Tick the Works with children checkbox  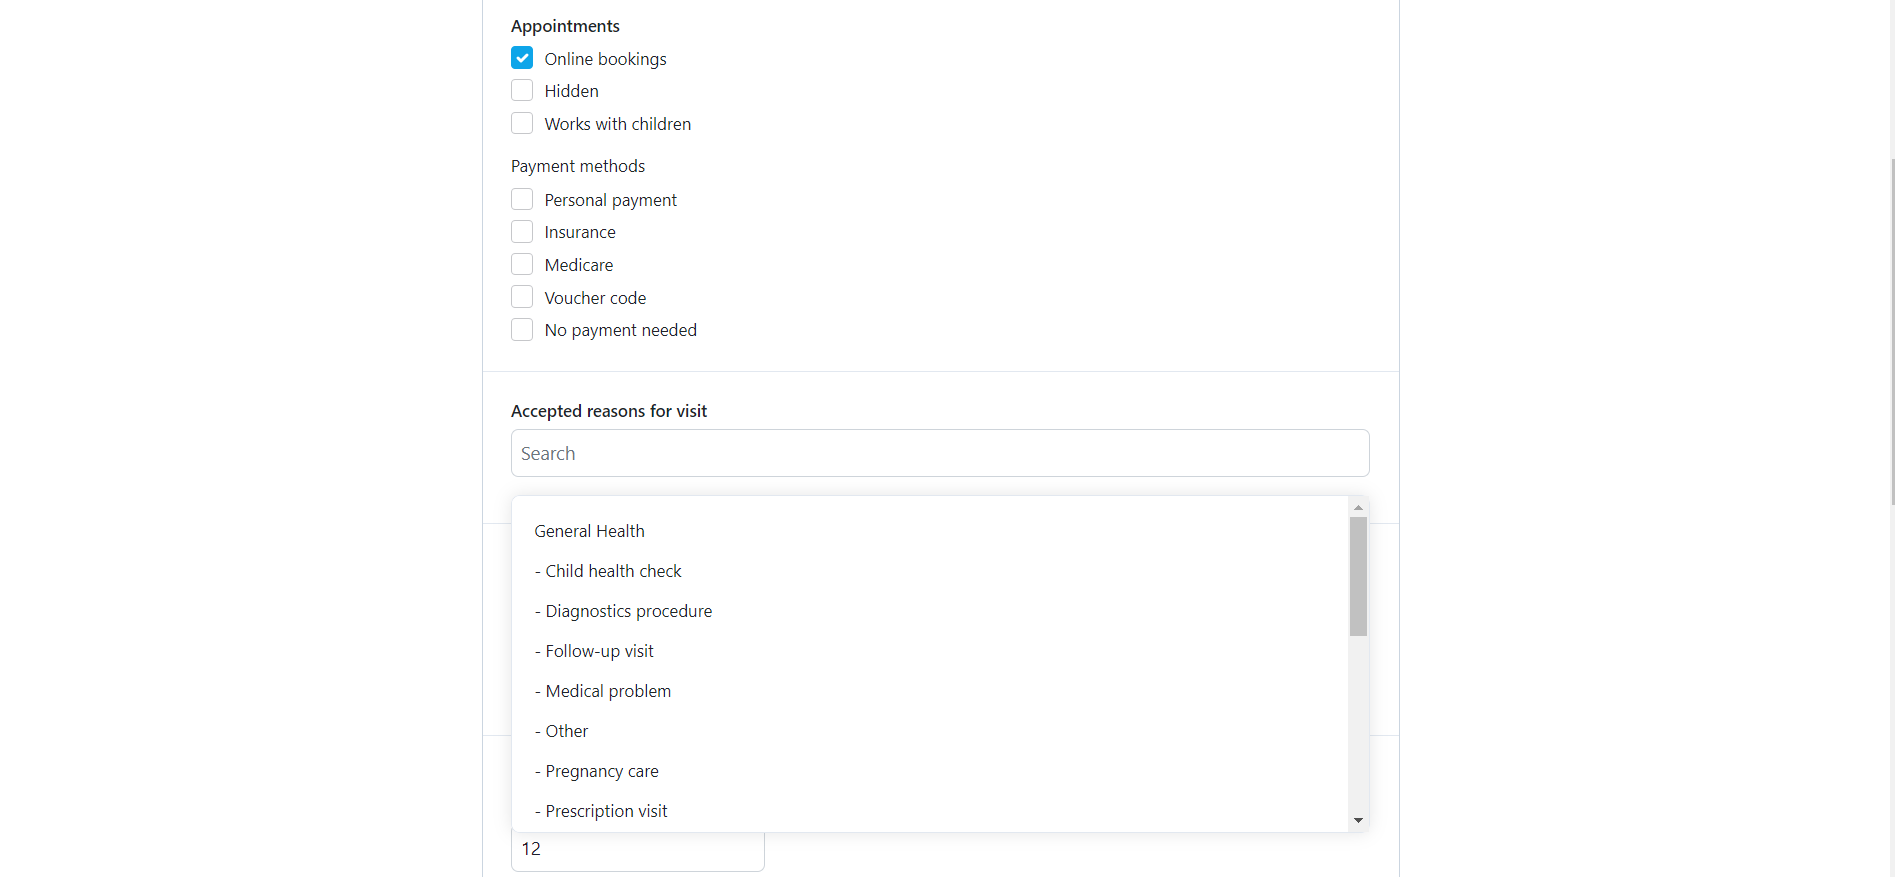pos(522,124)
